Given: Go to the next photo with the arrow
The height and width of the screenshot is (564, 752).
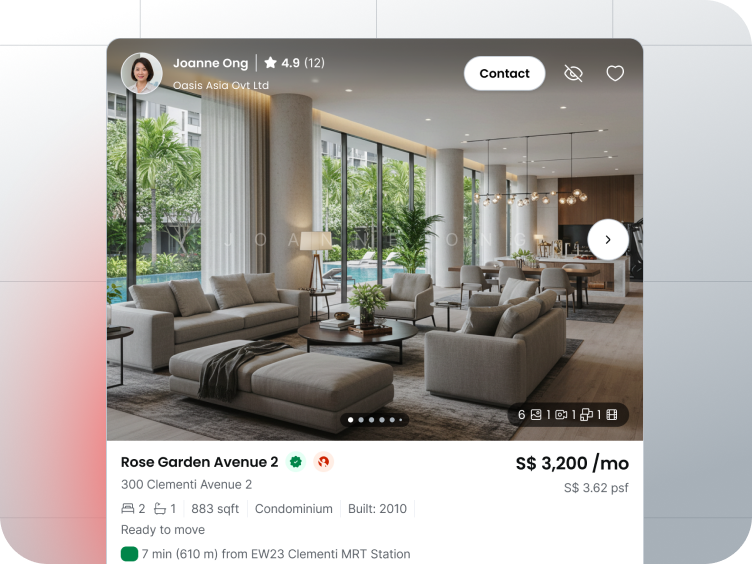Looking at the screenshot, I should (608, 239).
